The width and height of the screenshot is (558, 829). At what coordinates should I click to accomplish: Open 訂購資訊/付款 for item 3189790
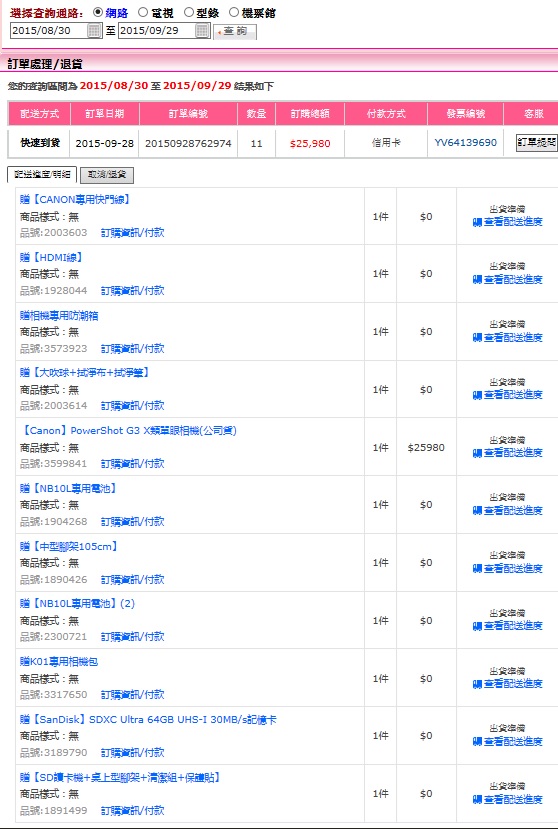132,752
